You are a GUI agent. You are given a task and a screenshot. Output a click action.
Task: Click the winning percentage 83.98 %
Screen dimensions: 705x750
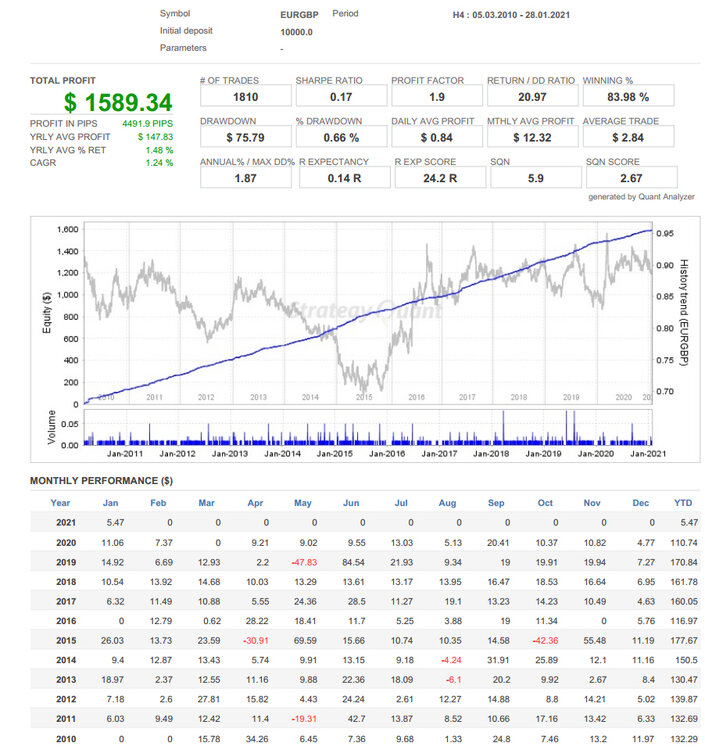tap(628, 97)
